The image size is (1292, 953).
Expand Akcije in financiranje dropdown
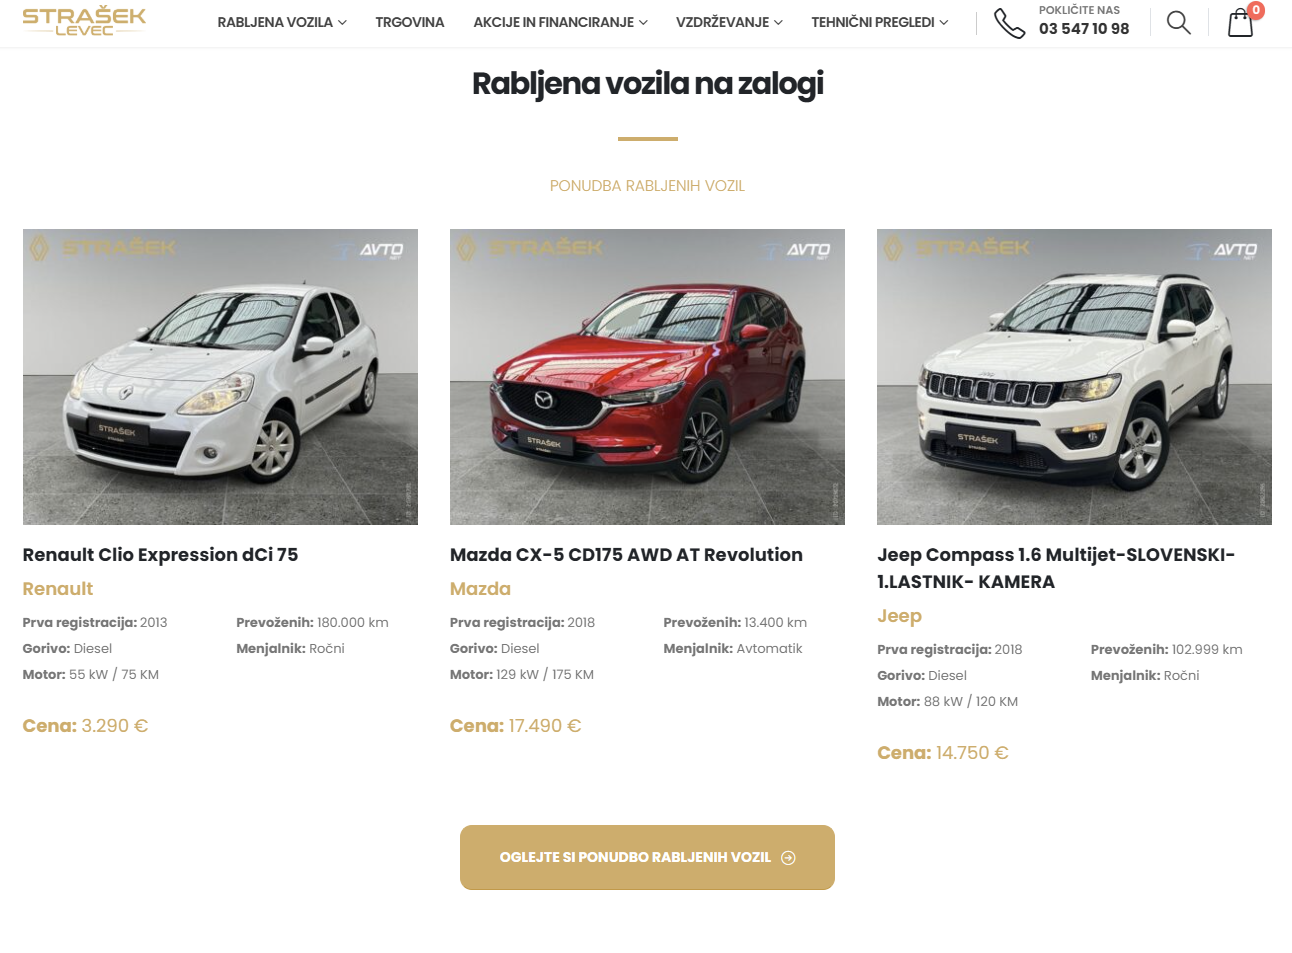pos(560,22)
